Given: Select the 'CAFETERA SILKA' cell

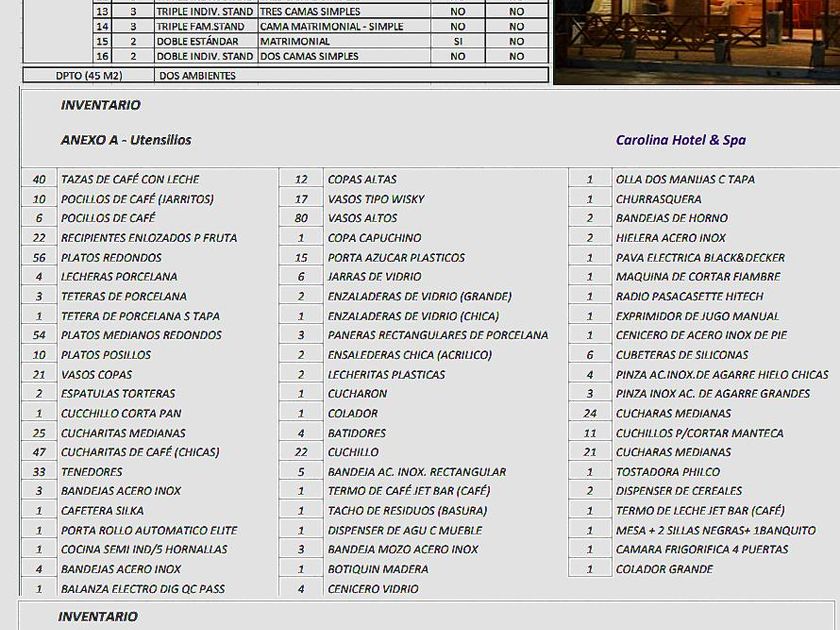Looking at the screenshot, I should [x=102, y=511].
